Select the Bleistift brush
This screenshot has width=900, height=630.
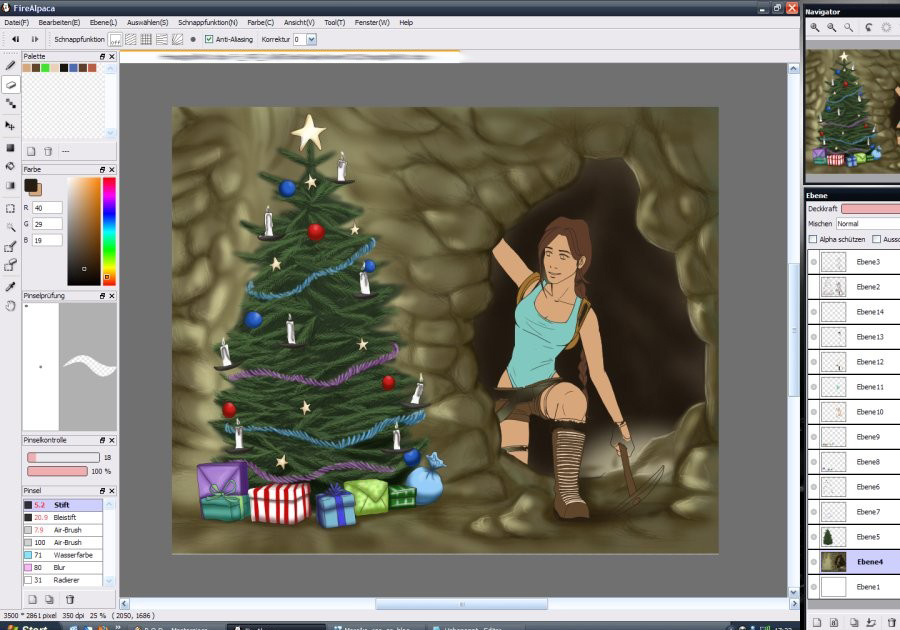(x=63, y=518)
